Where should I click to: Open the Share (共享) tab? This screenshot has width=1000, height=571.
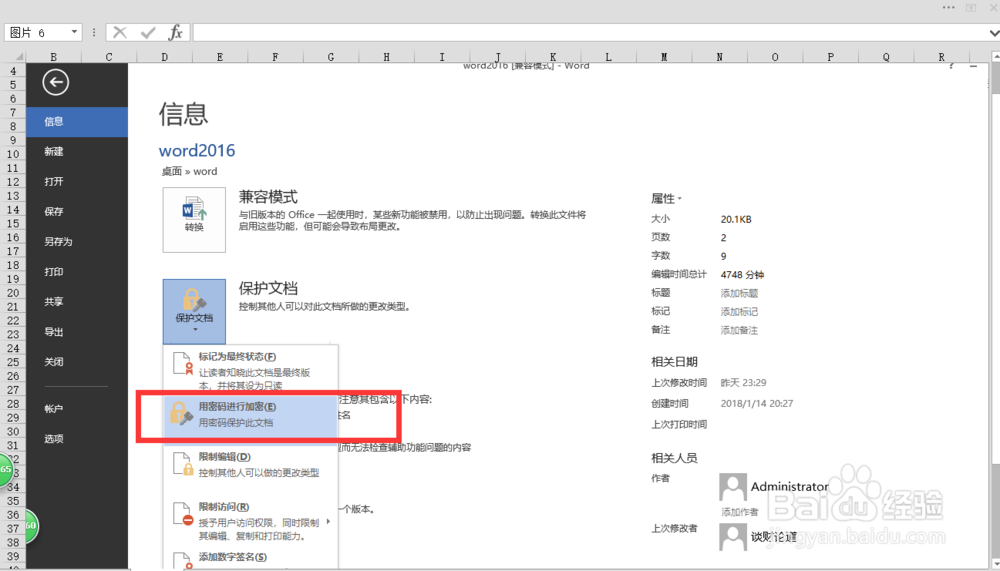point(77,301)
